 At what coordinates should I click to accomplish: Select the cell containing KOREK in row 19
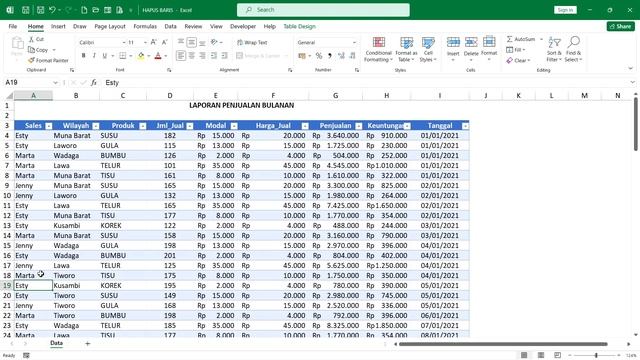[122, 285]
